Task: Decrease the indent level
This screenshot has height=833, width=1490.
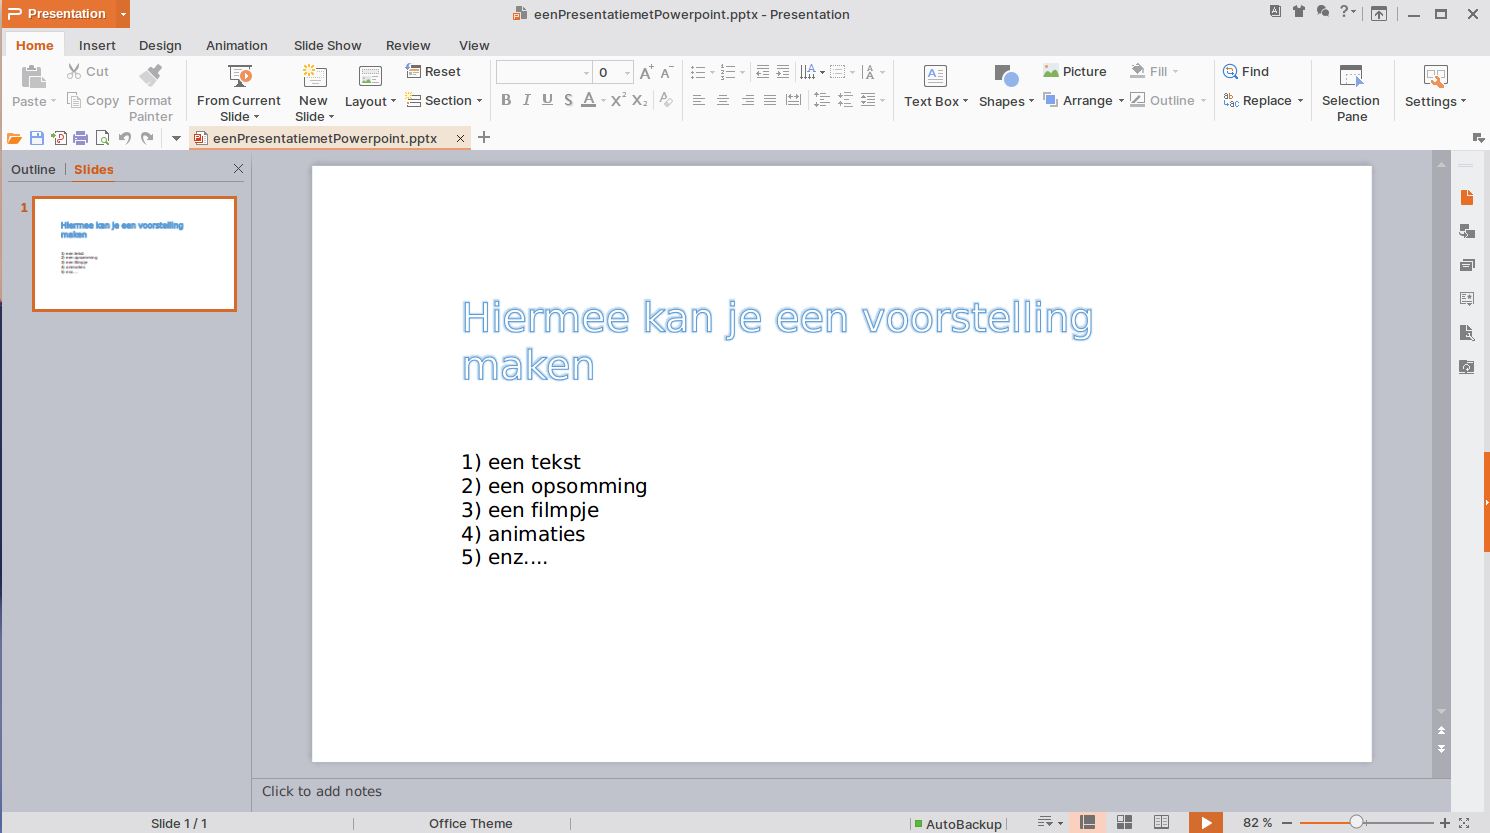Action: [763, 72]
